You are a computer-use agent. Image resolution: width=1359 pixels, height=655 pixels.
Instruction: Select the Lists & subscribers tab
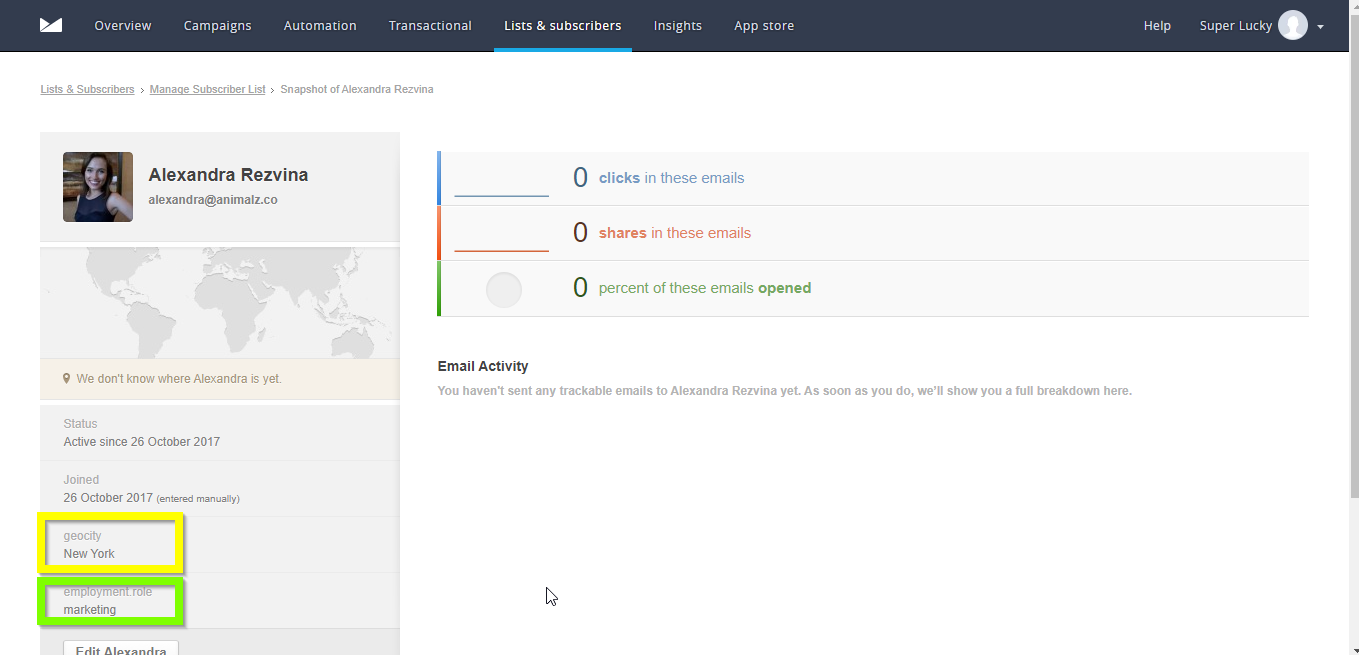point(563,25)
